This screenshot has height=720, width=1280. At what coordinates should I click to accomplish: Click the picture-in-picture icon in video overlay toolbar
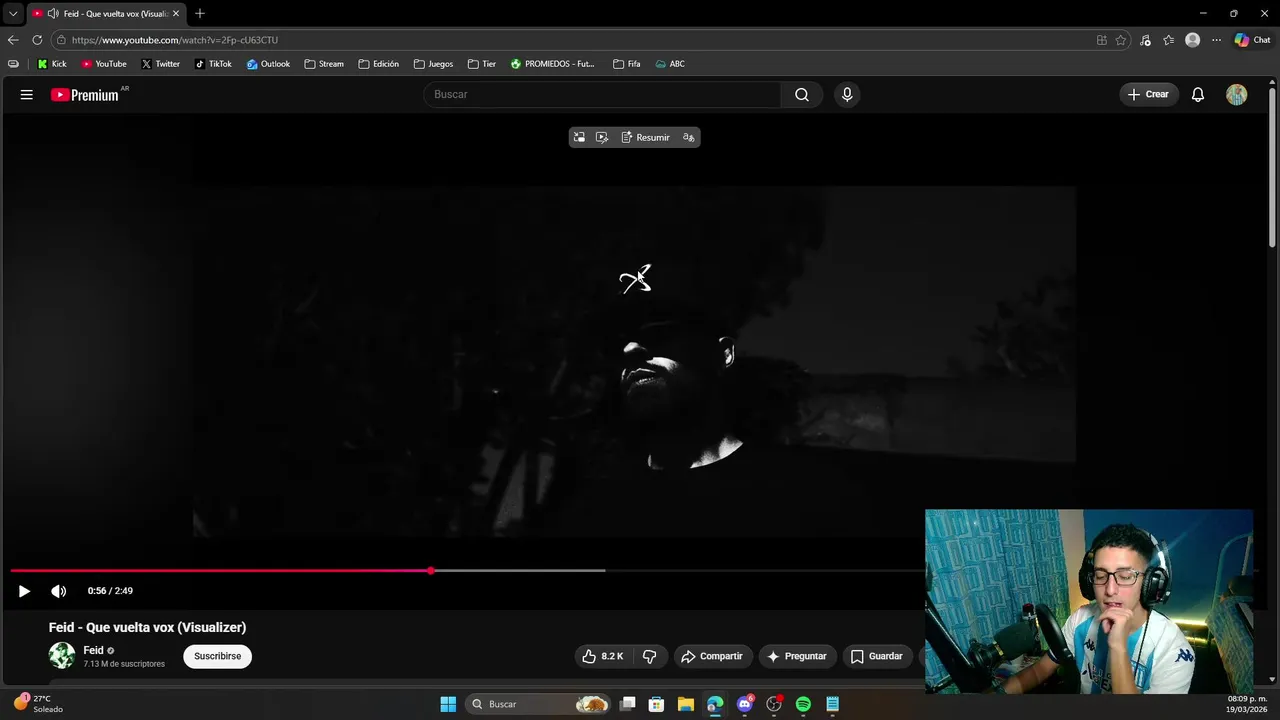click(579, 137)
